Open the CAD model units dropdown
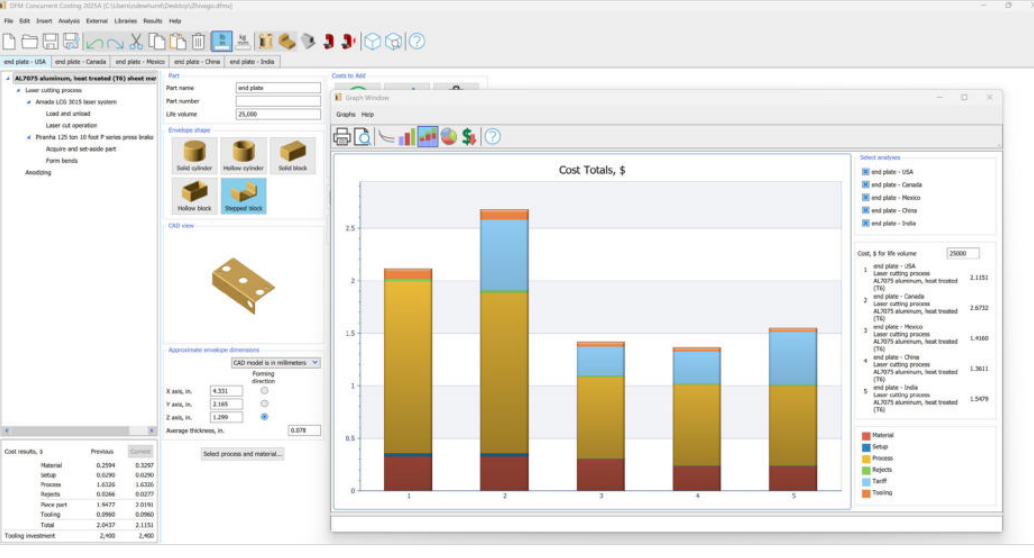 [276, 362]
